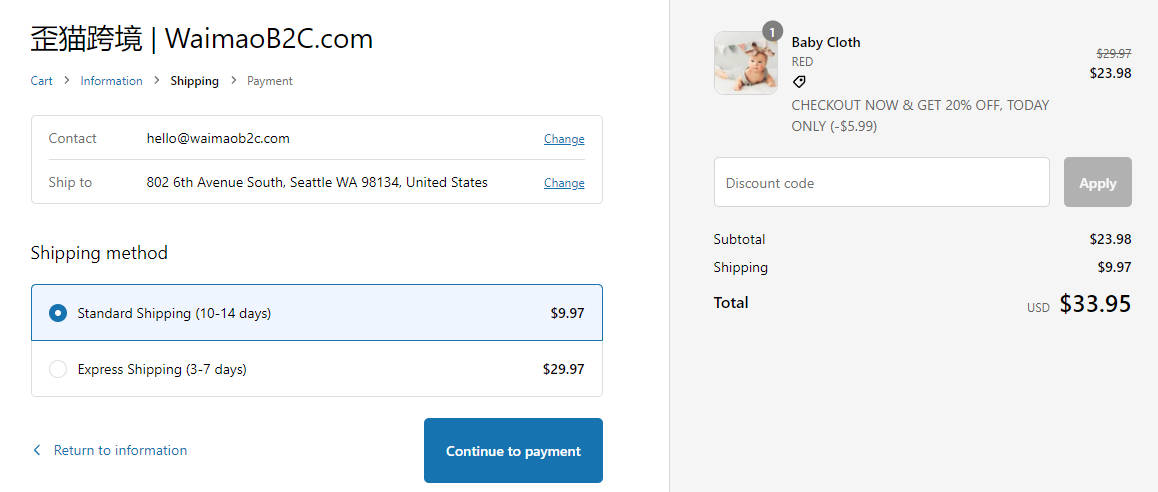1158x492 pixels.
Task: Click the Shipping breadcrumb step
Action: (x=194, y=81)
